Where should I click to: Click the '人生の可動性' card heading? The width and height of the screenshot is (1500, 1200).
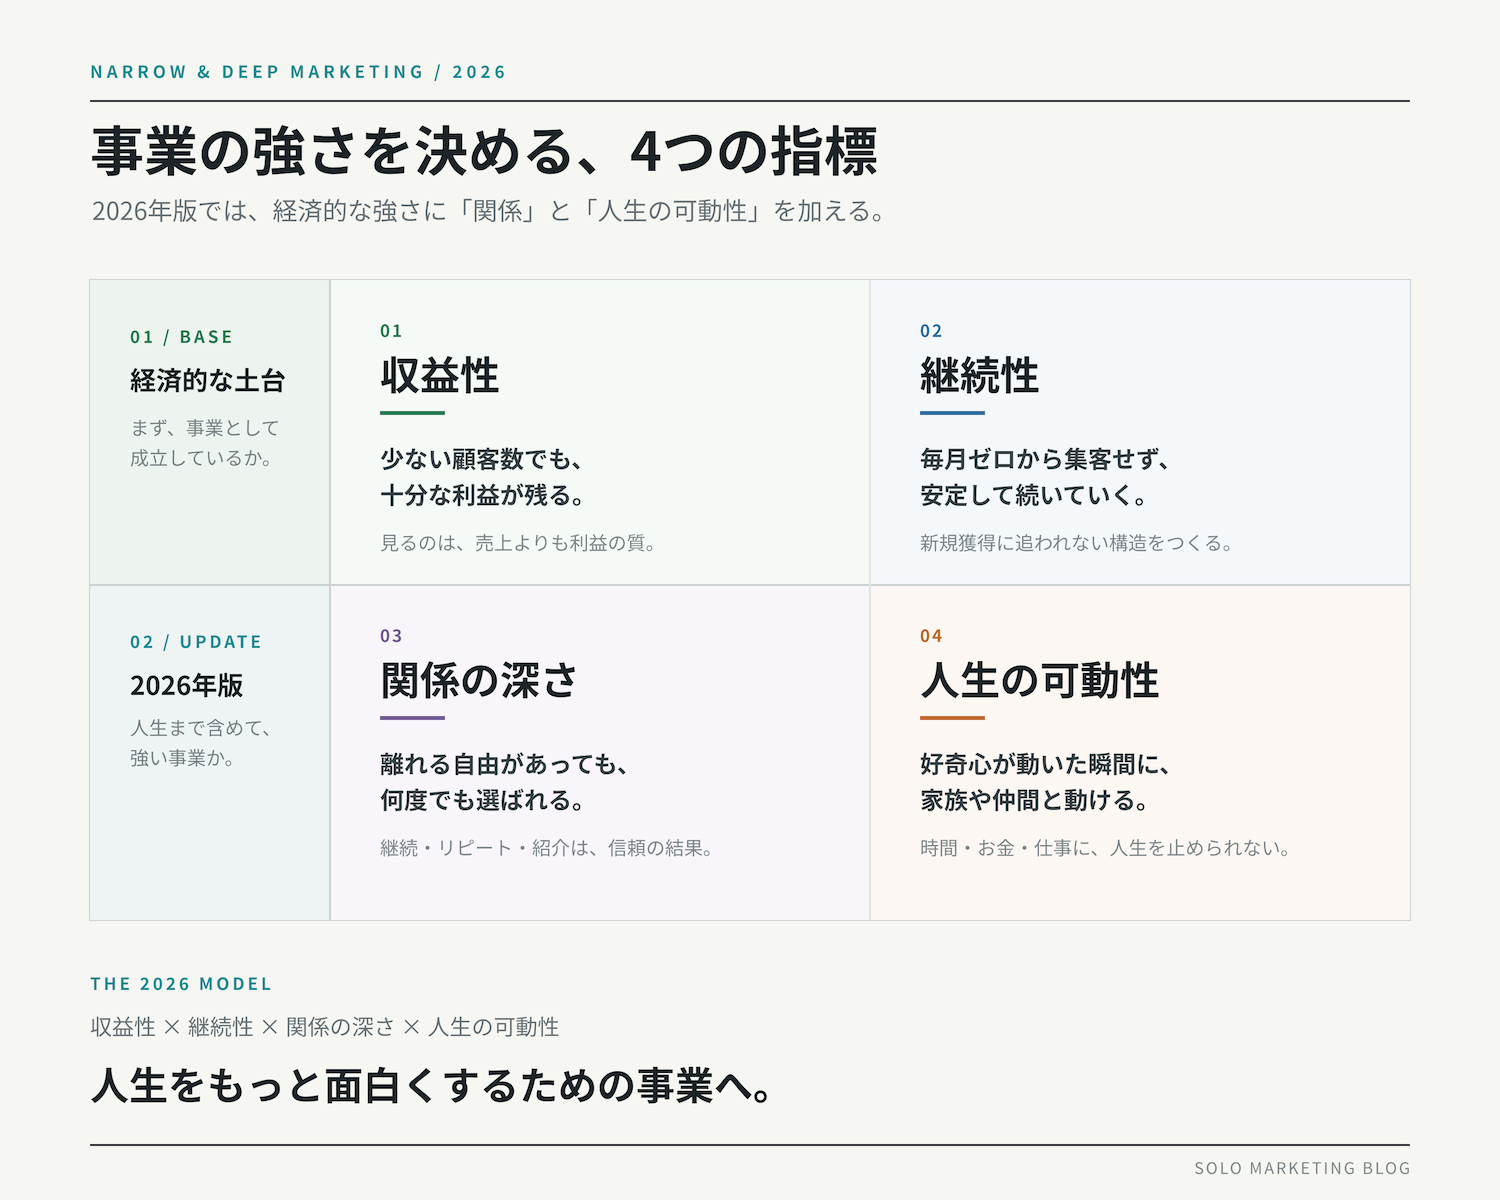click(1039, 681)
